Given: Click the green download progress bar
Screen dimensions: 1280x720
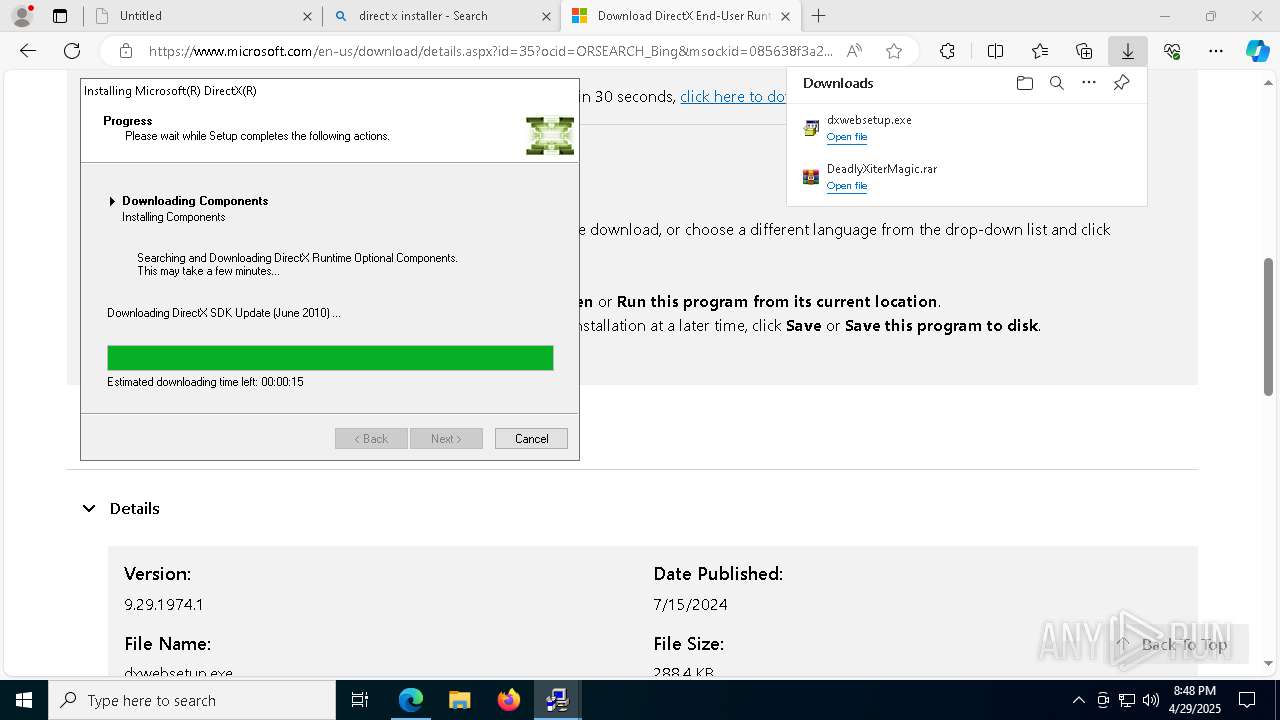Looking at the screenshot, I should (330, 358).
